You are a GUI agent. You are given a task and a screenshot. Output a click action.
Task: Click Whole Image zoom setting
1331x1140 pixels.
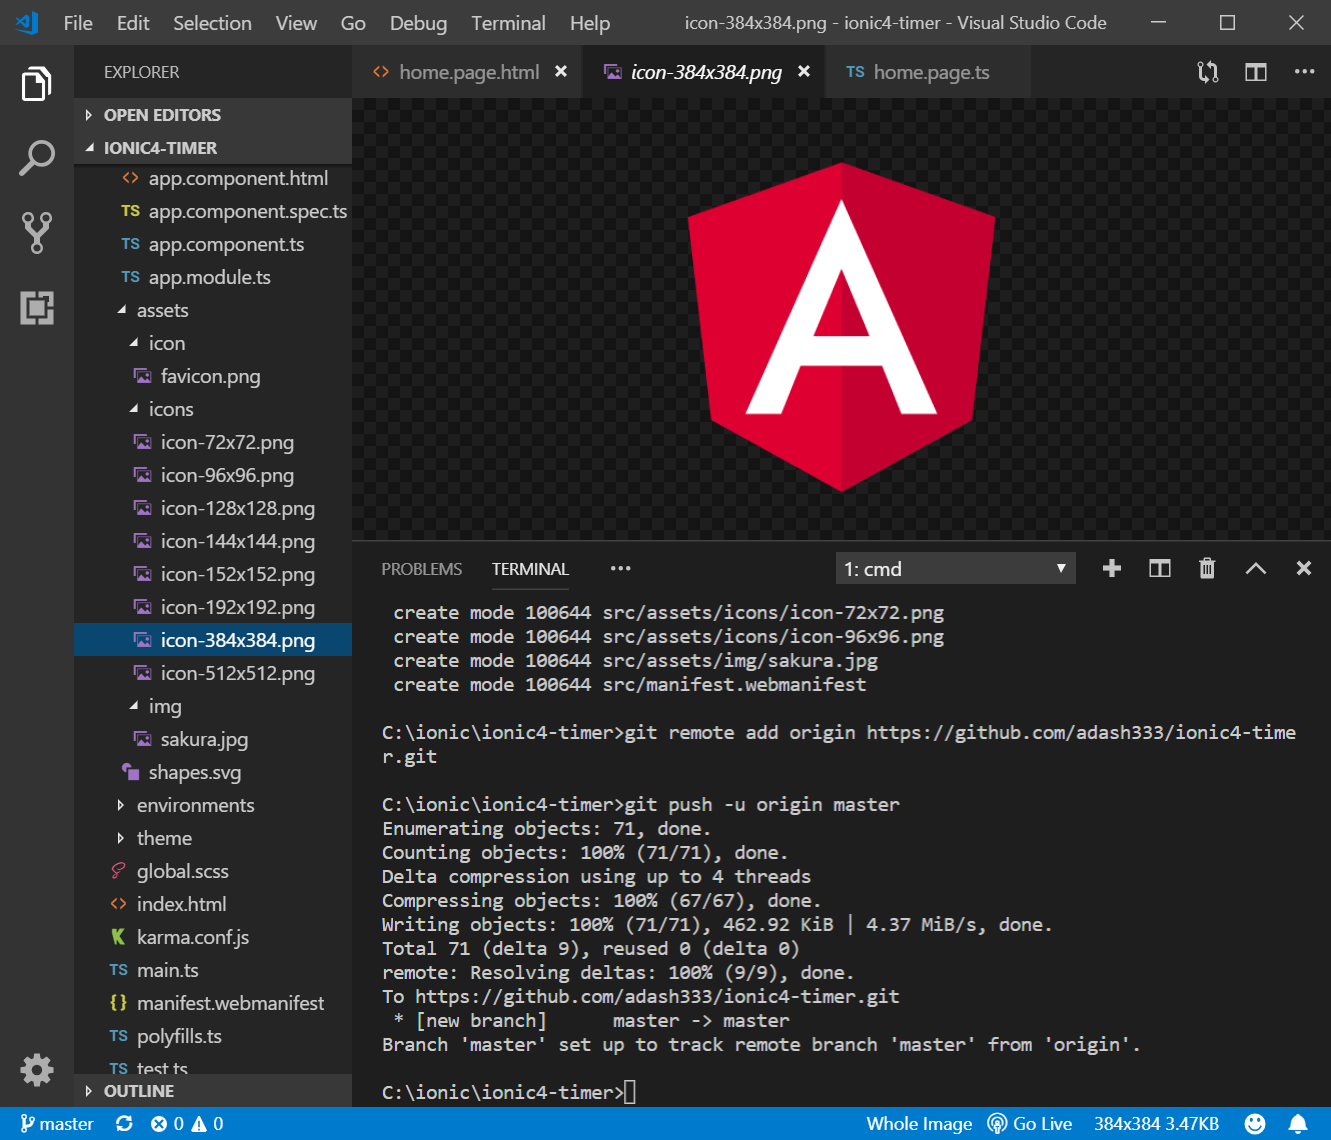point(918,1124)
